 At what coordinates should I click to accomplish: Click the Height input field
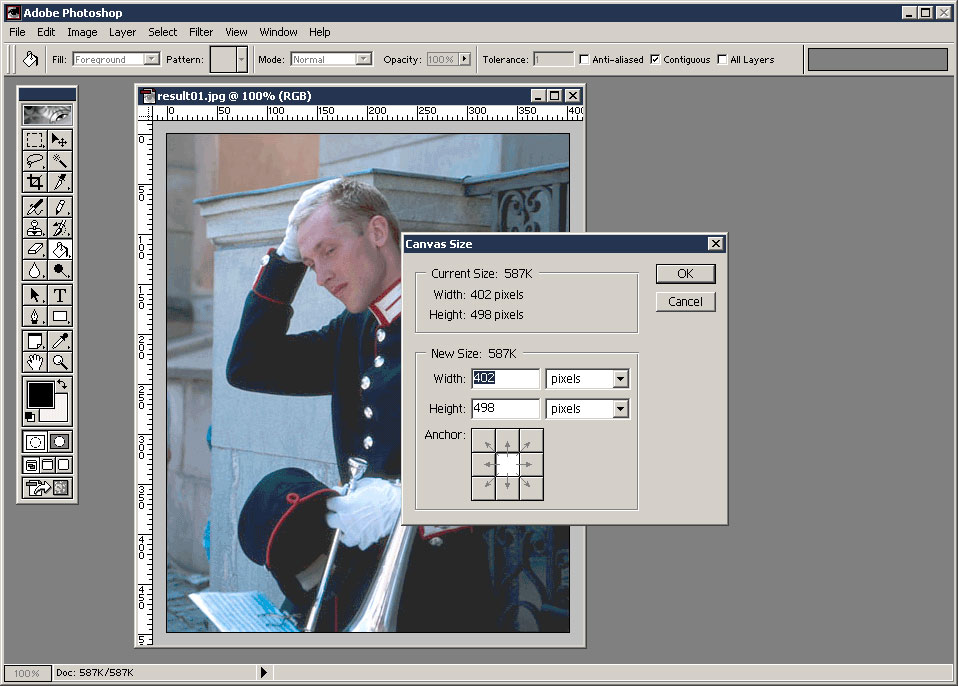click(504, 409)
